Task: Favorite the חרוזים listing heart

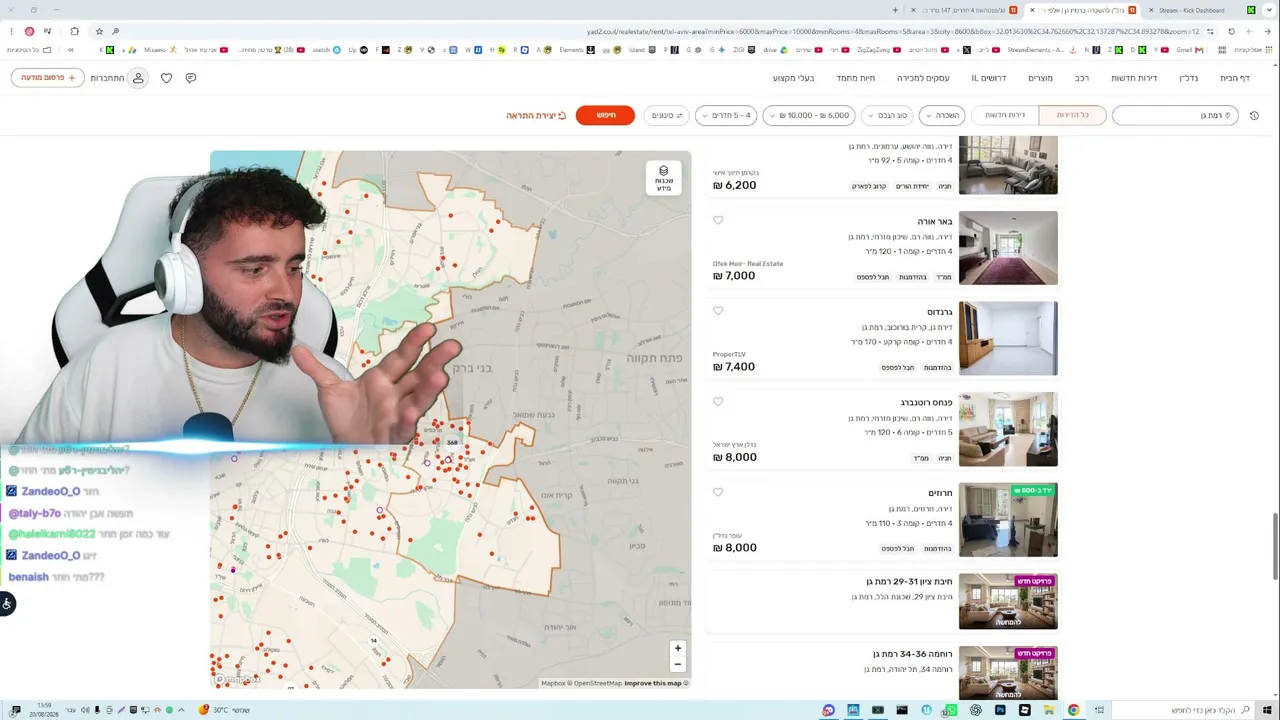Action: point(718,492)
